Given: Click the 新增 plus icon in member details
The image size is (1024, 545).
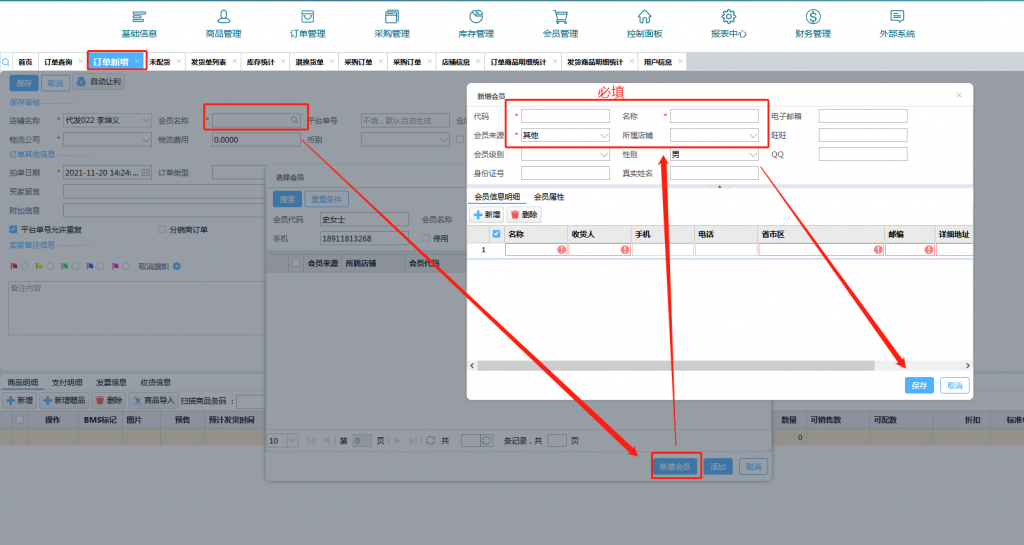Looking at the screenshot, I should click(487, 215).
